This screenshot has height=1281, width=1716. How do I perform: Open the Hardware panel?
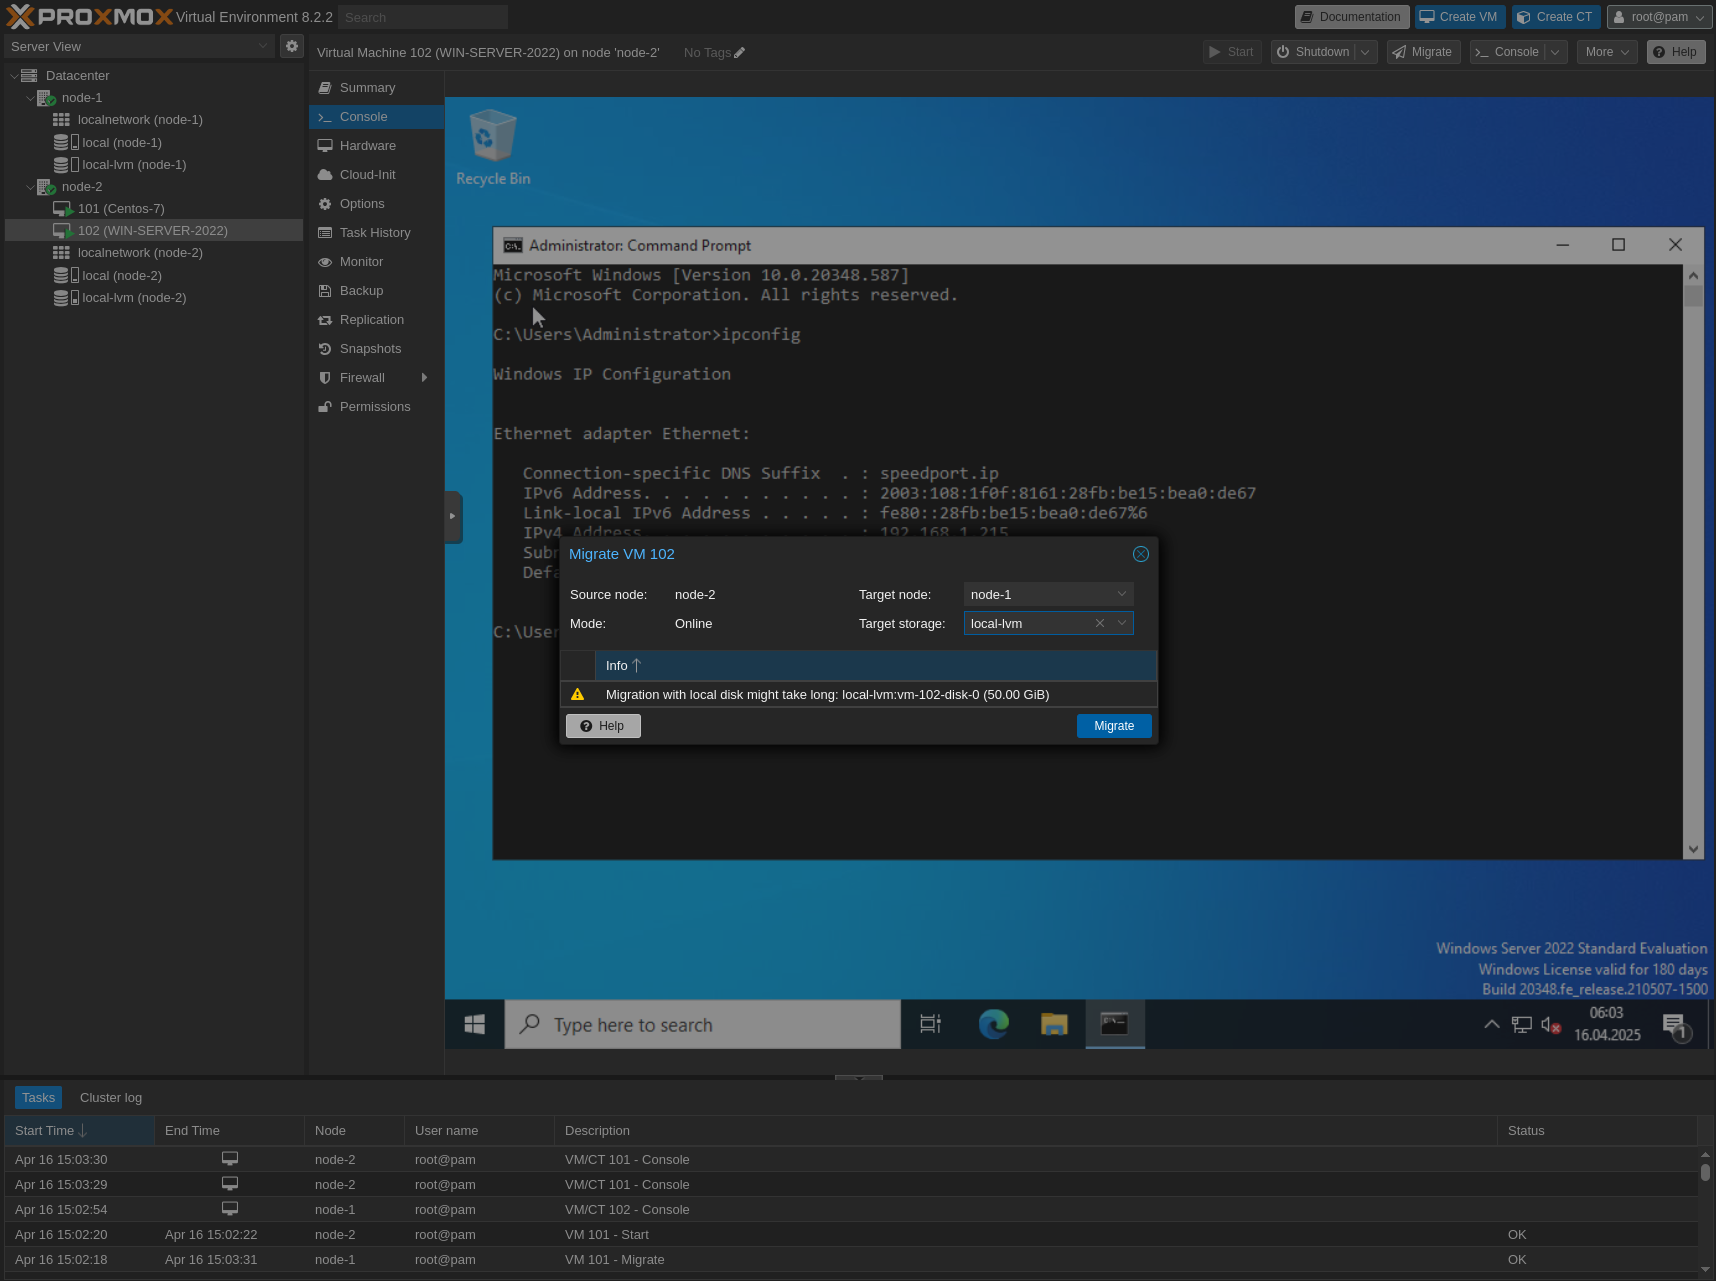[367, 145]
